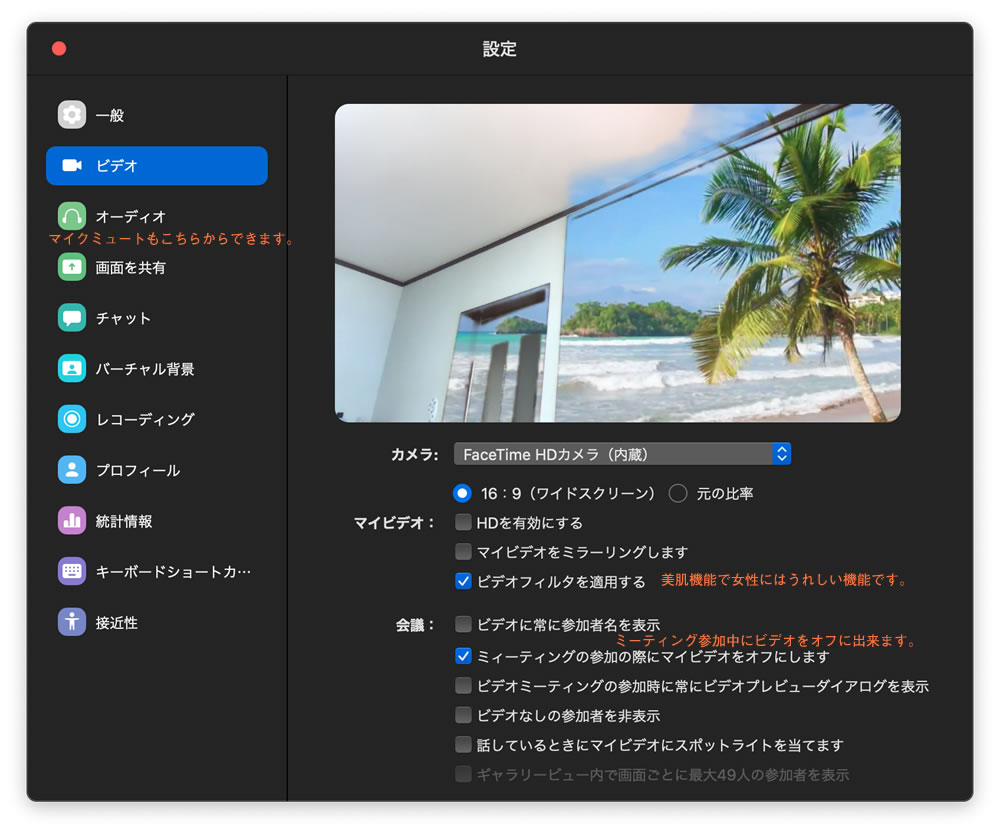
Task: Open プロフィール settings section
Action: (x=156, y=469)
